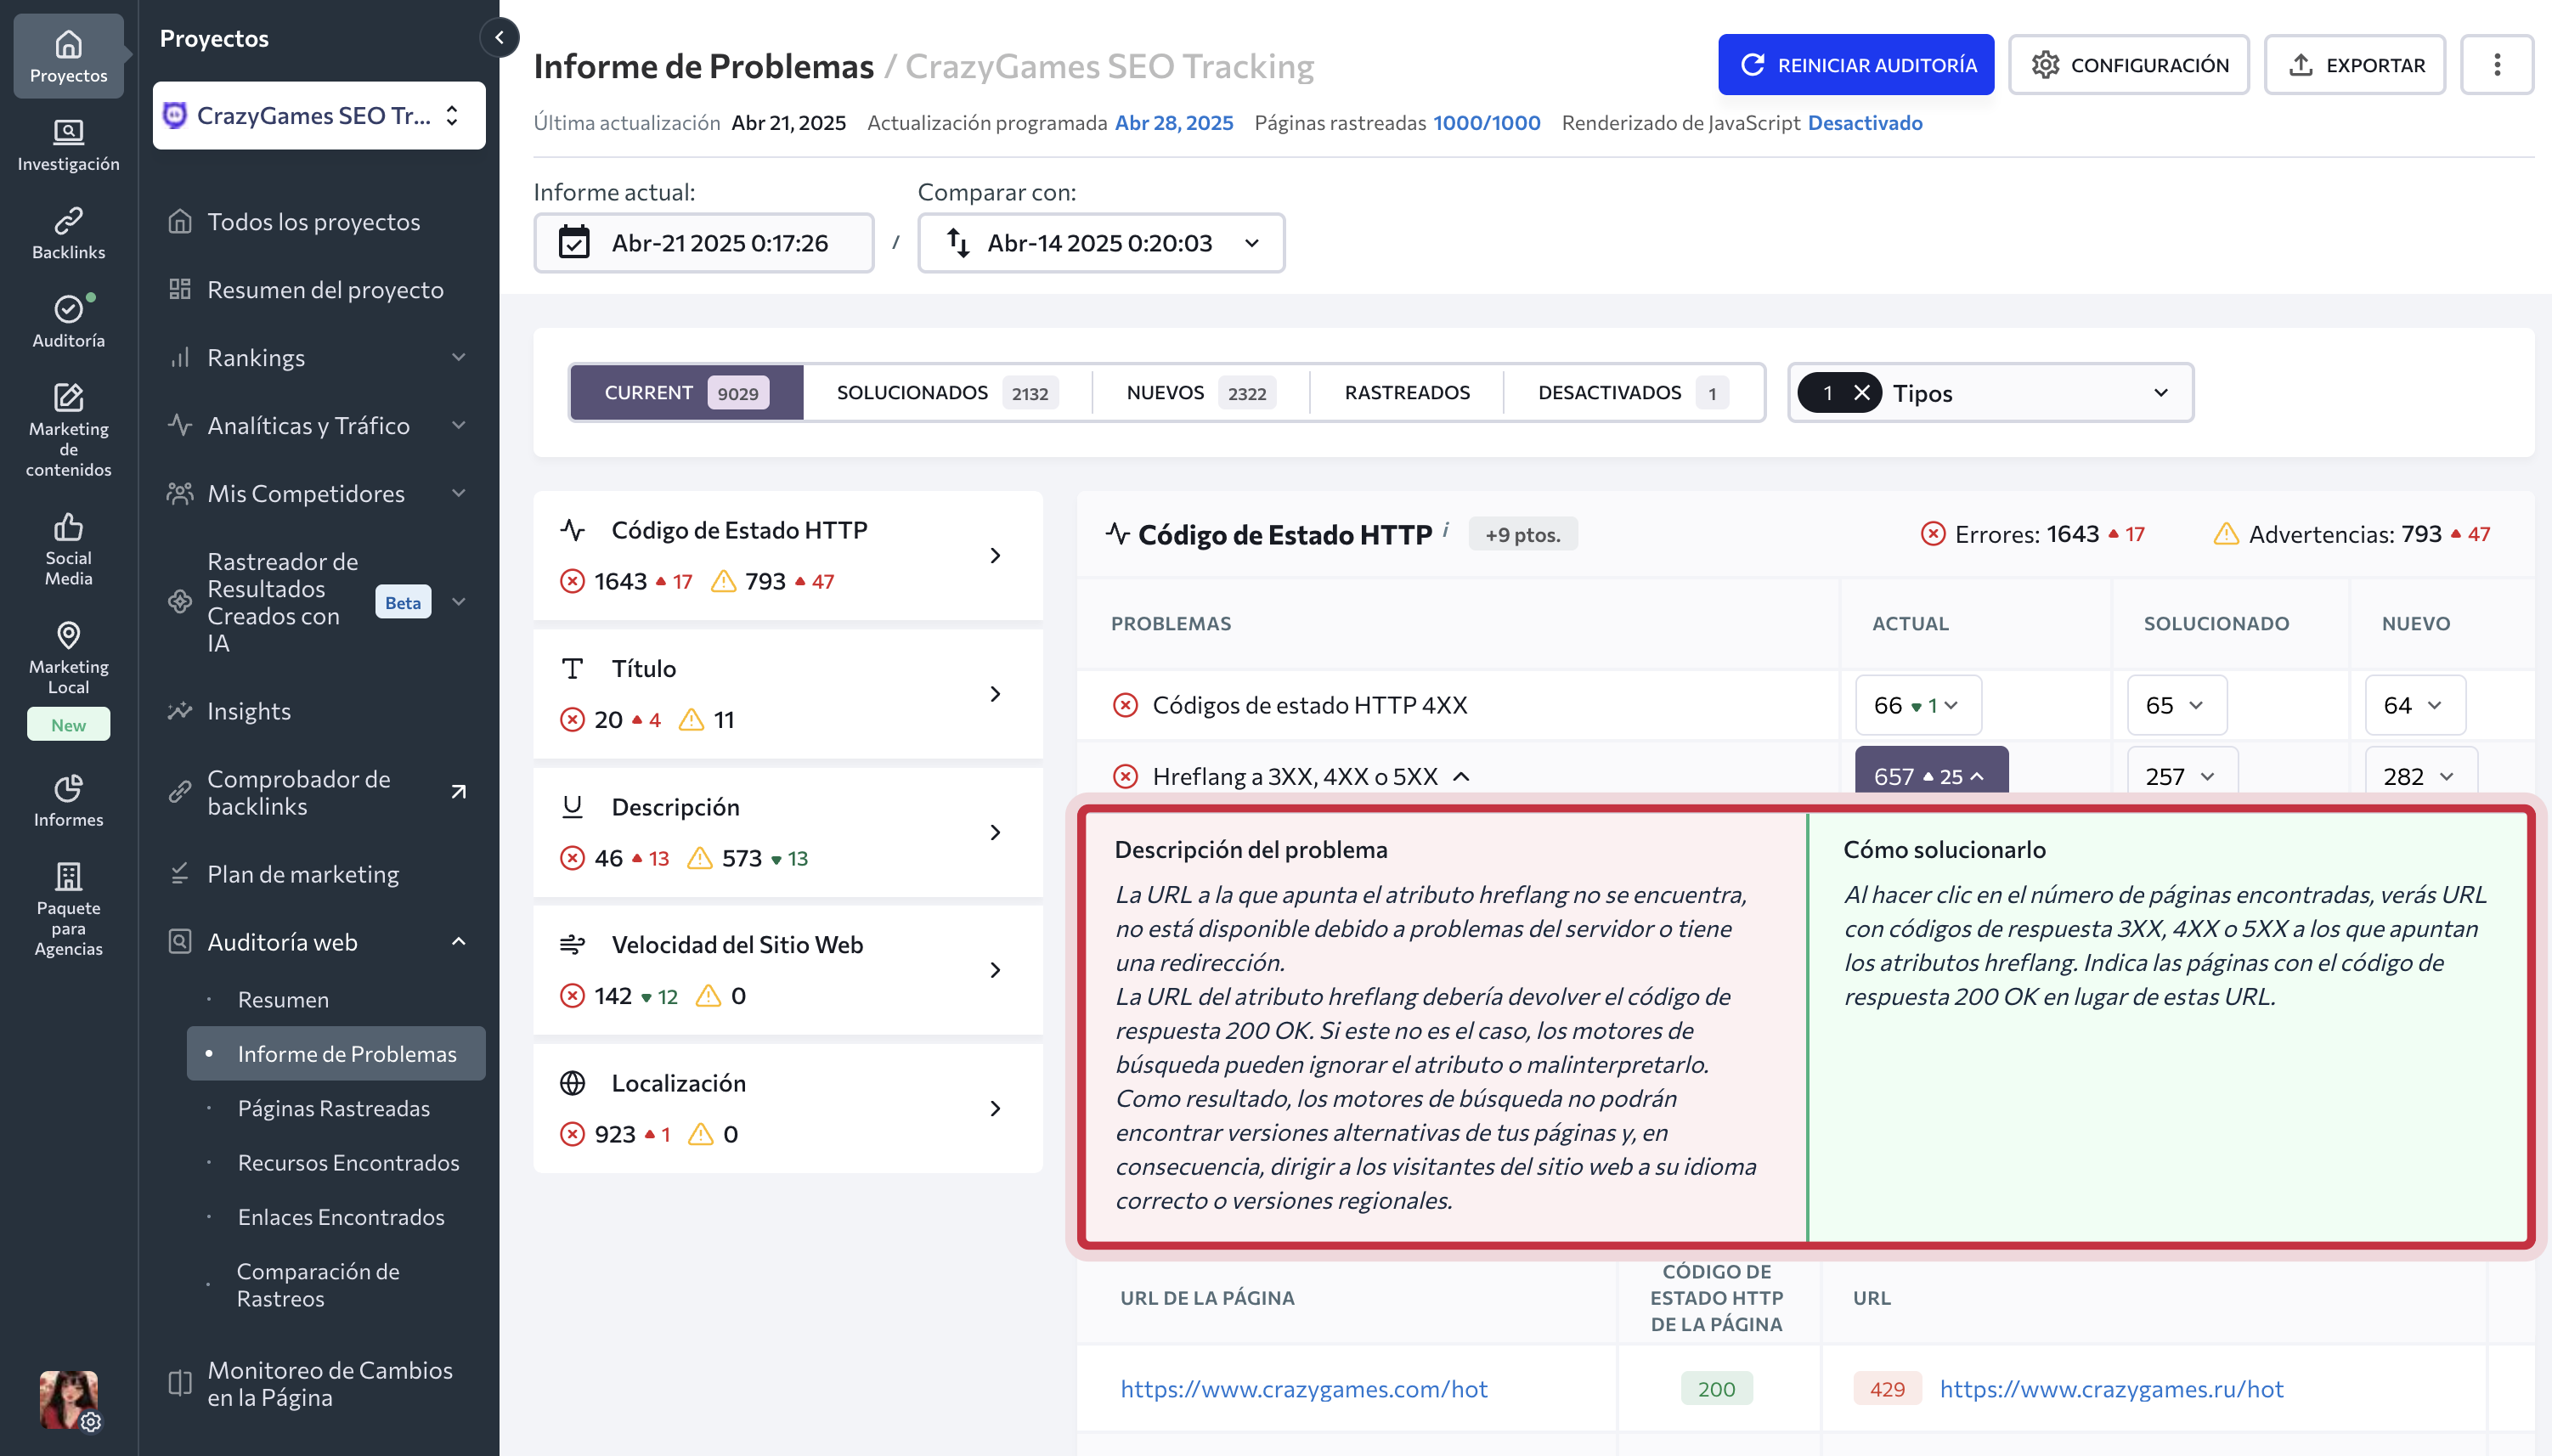Open CONFIGURACIÓN settings button

tap(2128, 65)
